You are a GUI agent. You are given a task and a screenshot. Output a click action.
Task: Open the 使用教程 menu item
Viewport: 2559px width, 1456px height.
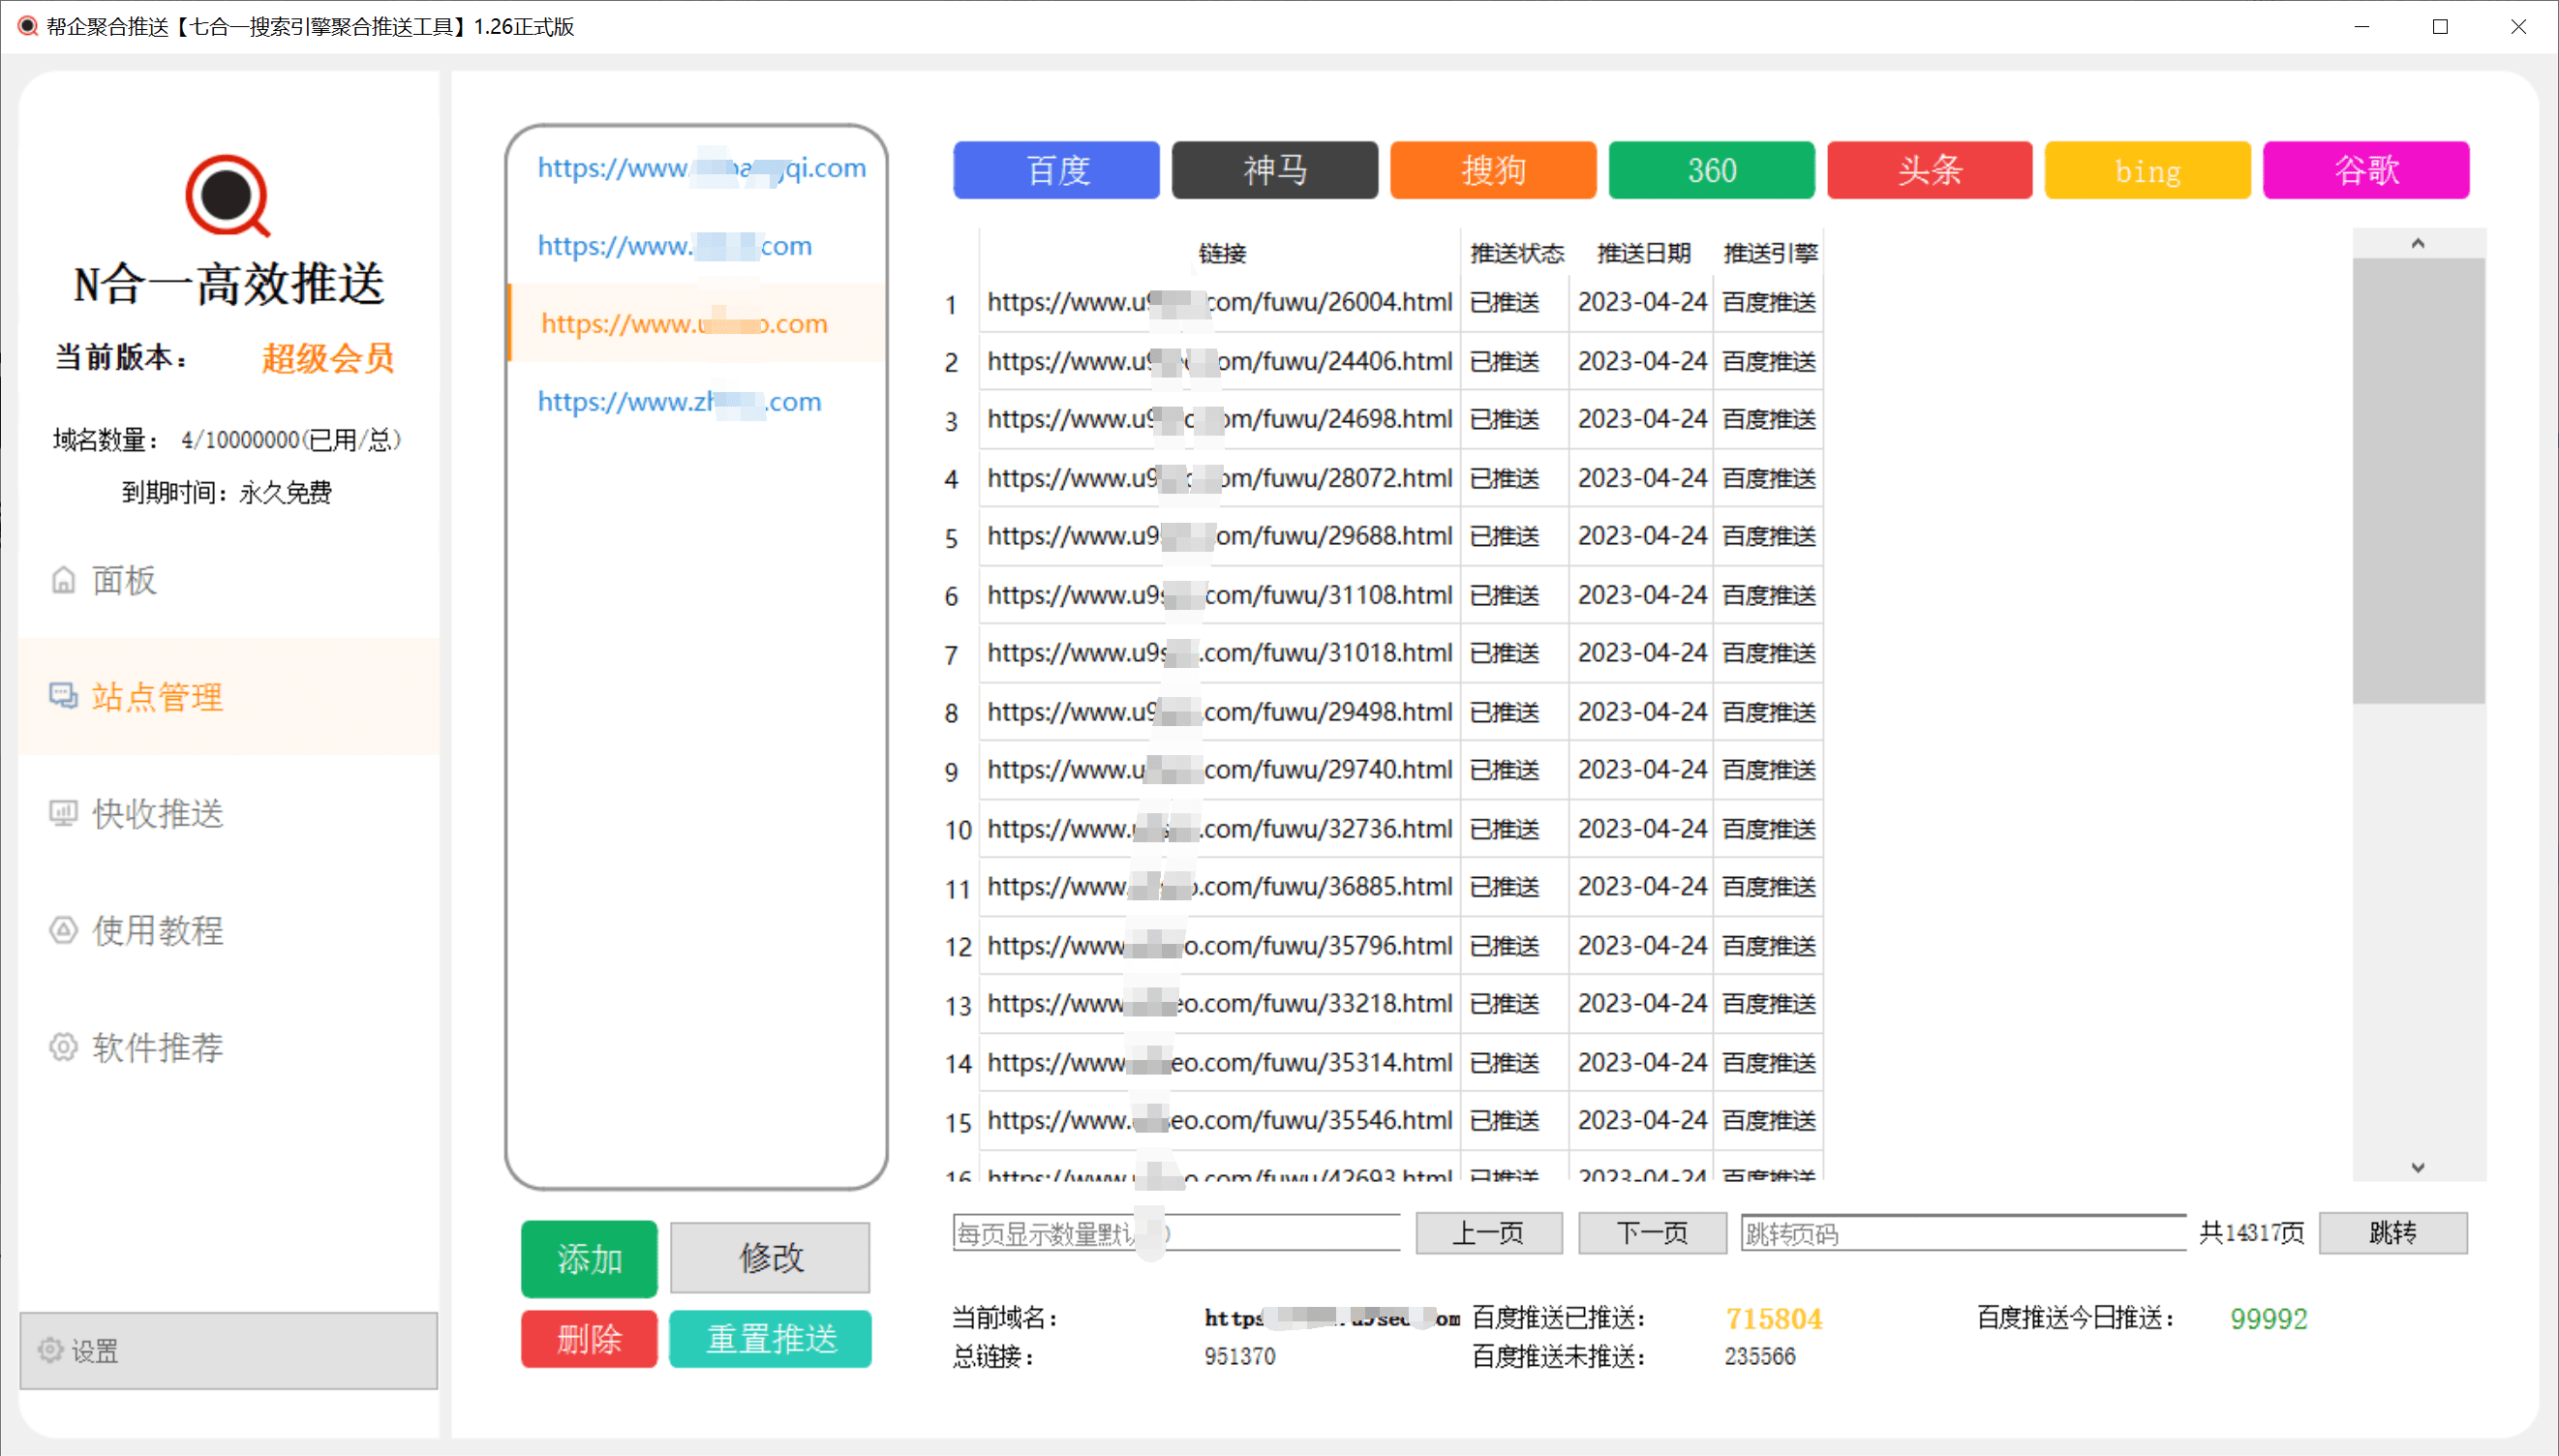click(x=228, y=930)
